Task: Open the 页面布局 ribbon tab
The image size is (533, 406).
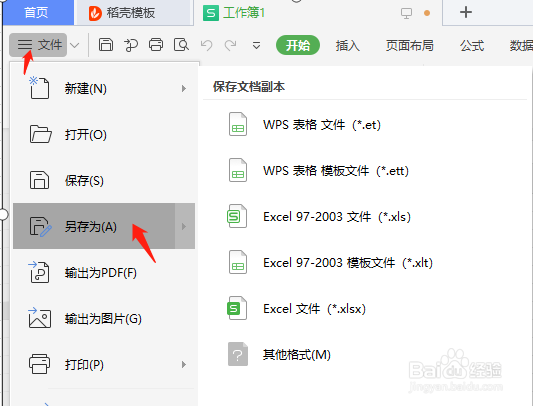Action: (409, 45)
